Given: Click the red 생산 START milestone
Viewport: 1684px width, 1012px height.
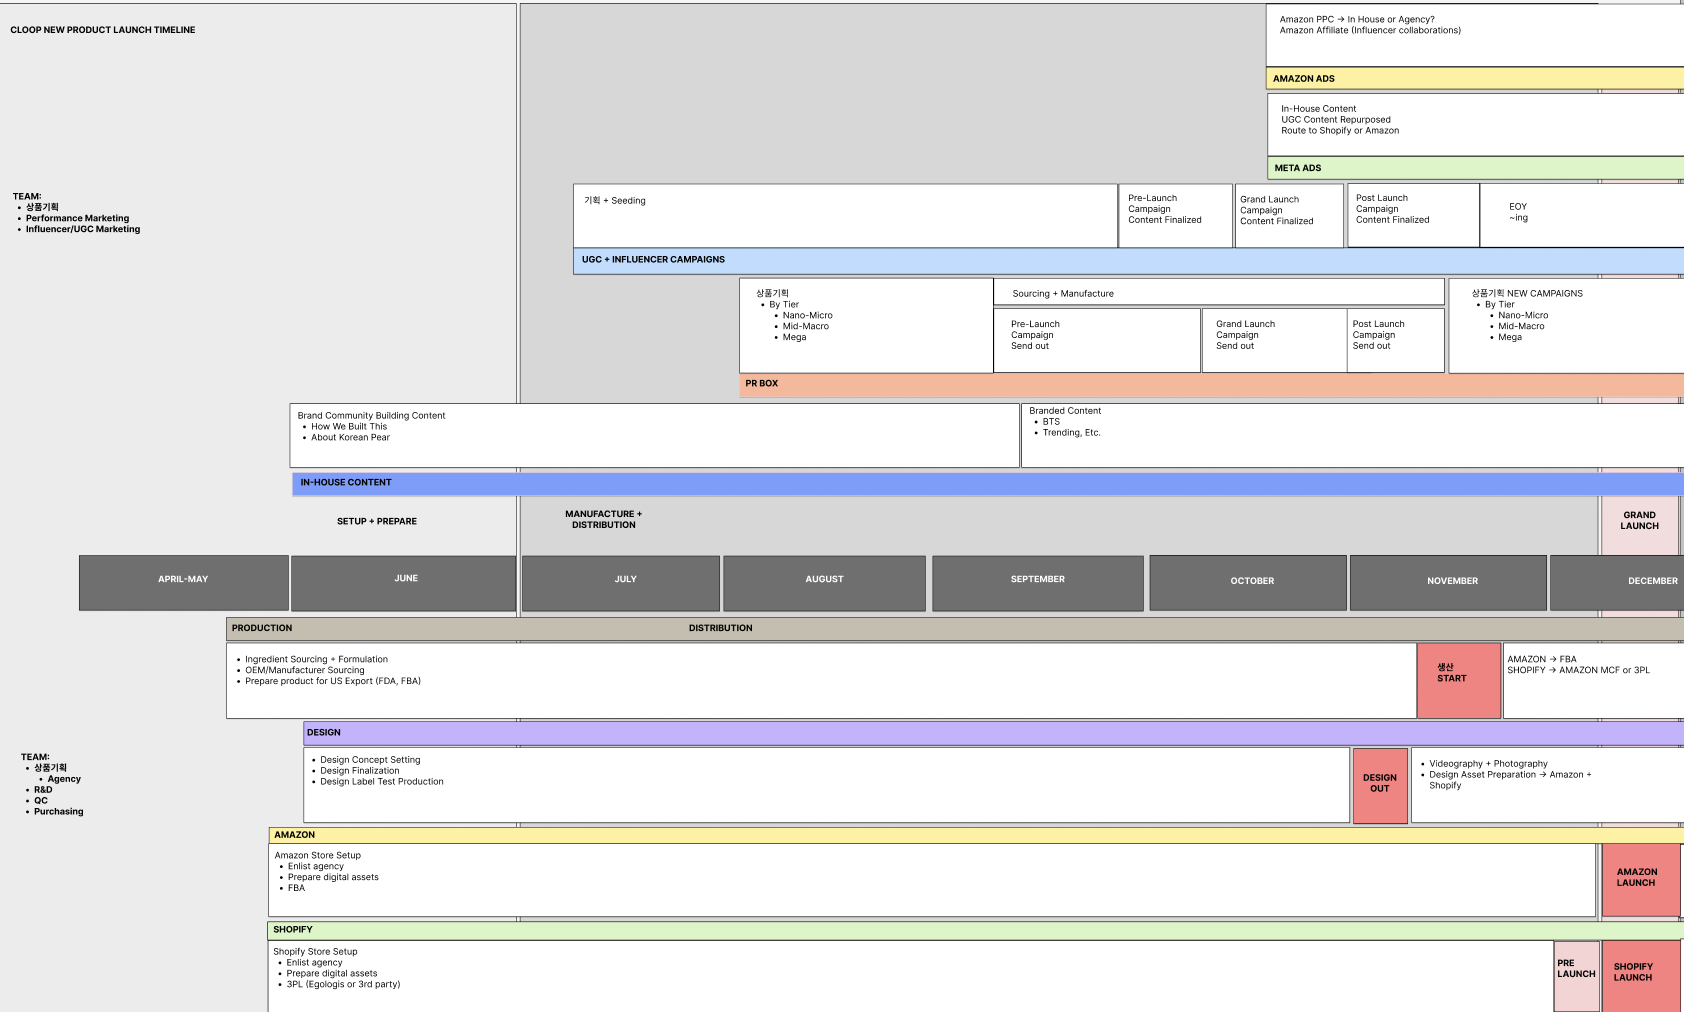Looking at the screenshot, I should click(1458, 680).
